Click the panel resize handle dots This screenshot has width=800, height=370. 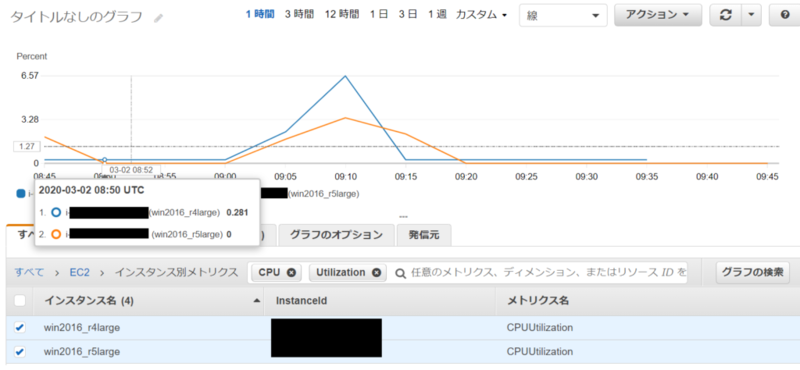click(x=403, y=216)
